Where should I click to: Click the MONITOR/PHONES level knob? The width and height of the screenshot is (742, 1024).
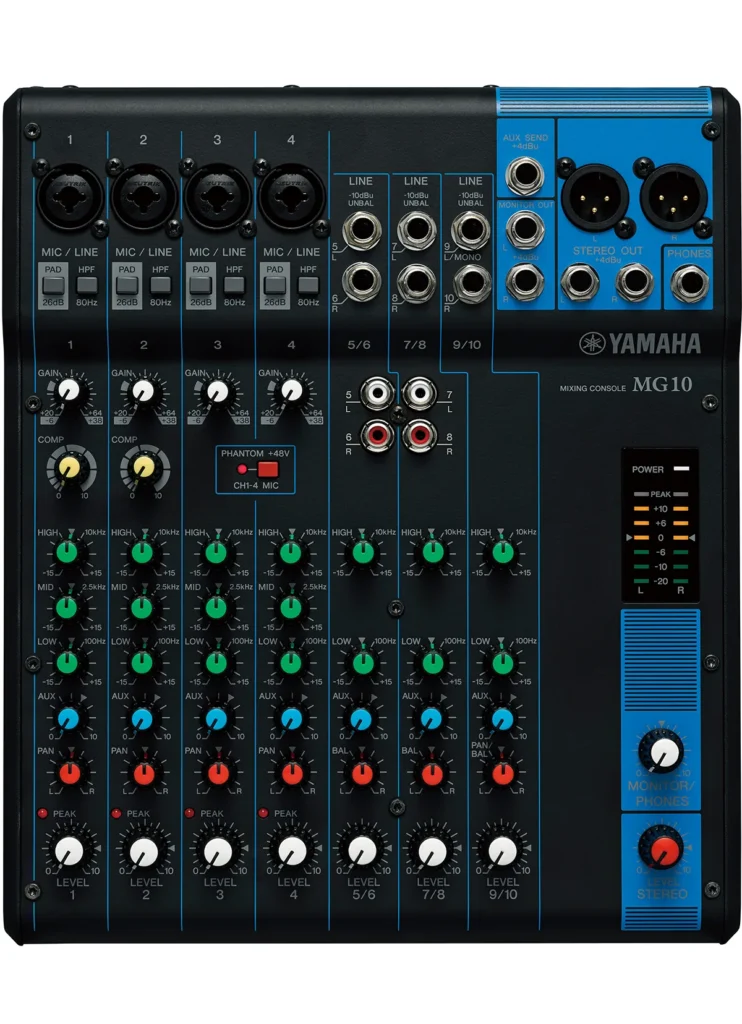[x=662, y=752]
